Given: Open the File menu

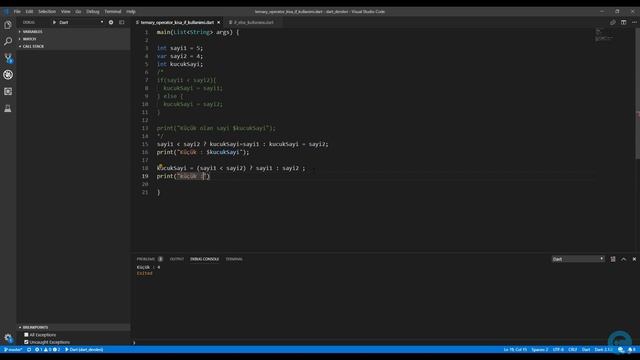Looking at the screenshot, I should pos(17,11).
